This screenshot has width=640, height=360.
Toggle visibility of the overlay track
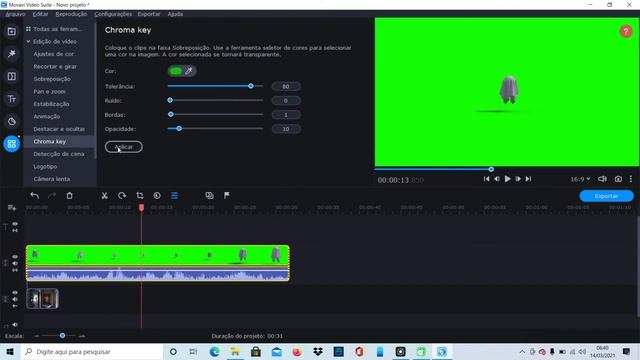[x=15, y=257]
